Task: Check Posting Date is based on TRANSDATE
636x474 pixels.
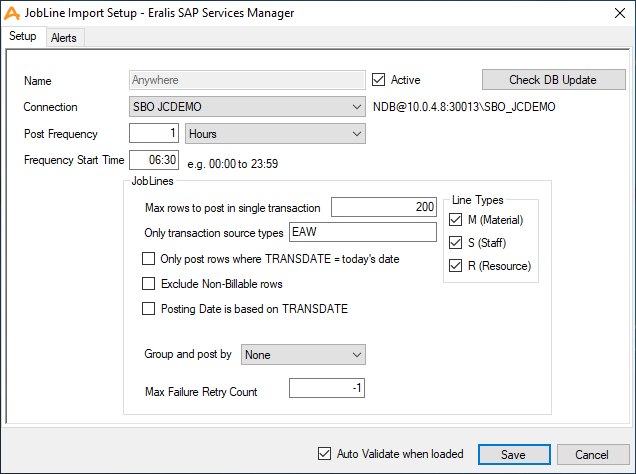Action: [149, 309]
